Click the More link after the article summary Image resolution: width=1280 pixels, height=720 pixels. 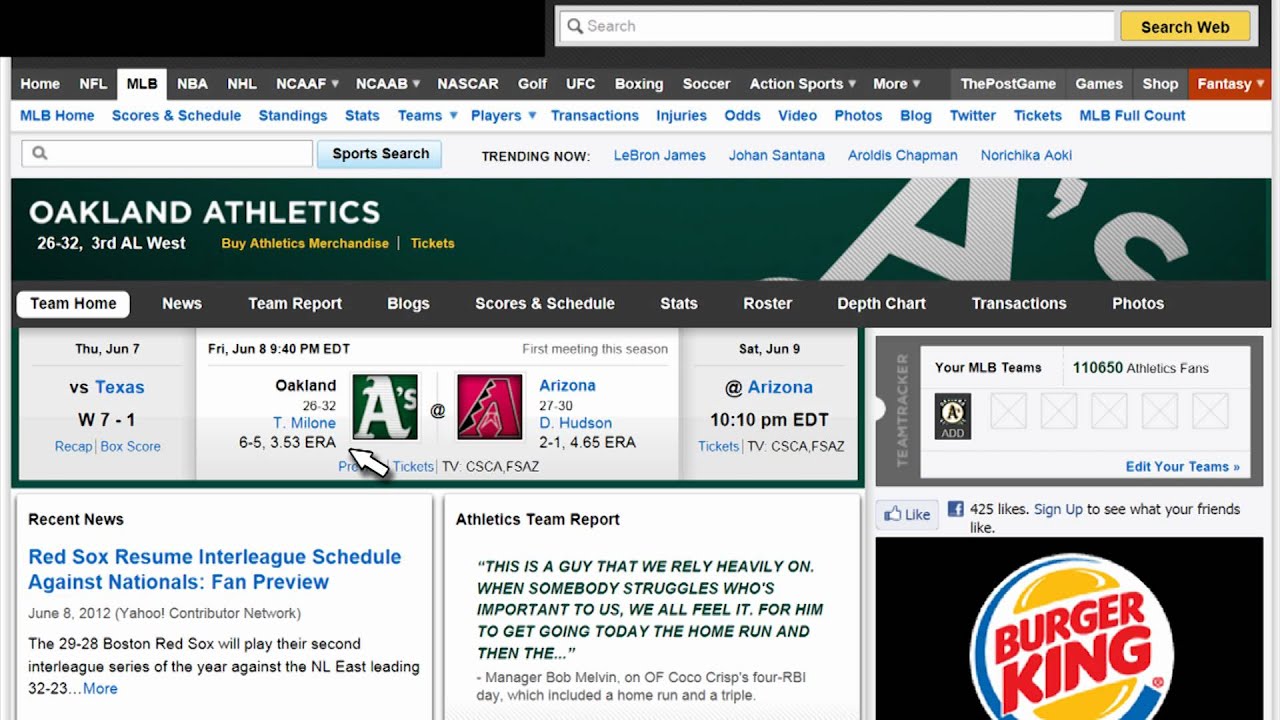tap(100, 688)
